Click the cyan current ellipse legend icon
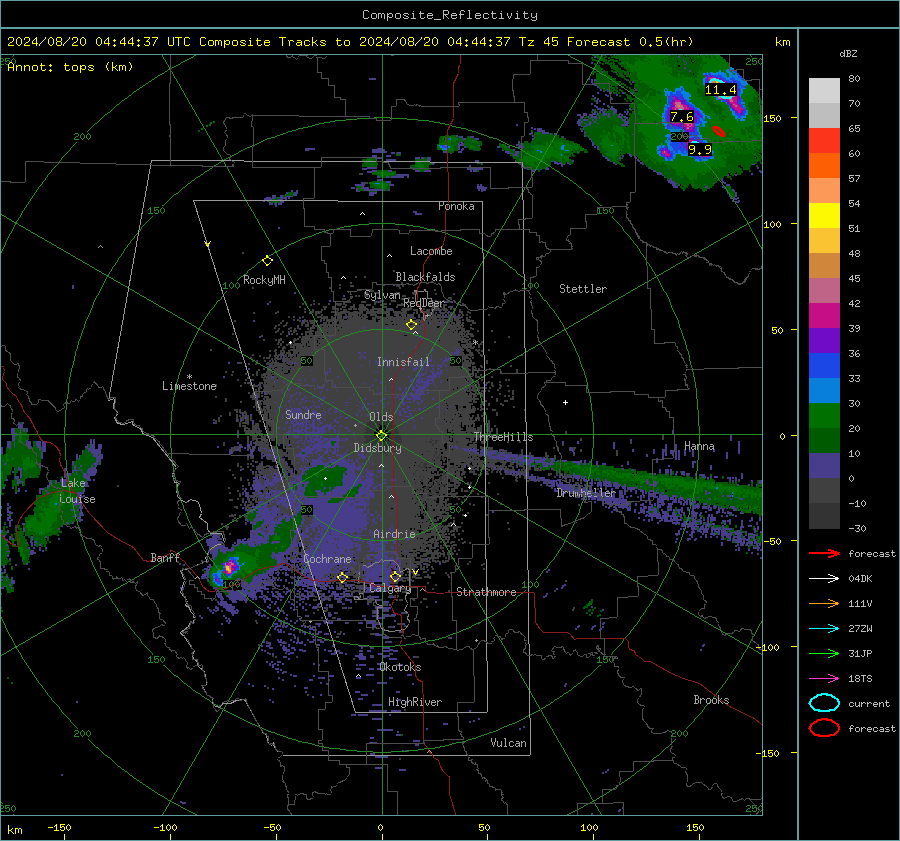 point(824,703)
